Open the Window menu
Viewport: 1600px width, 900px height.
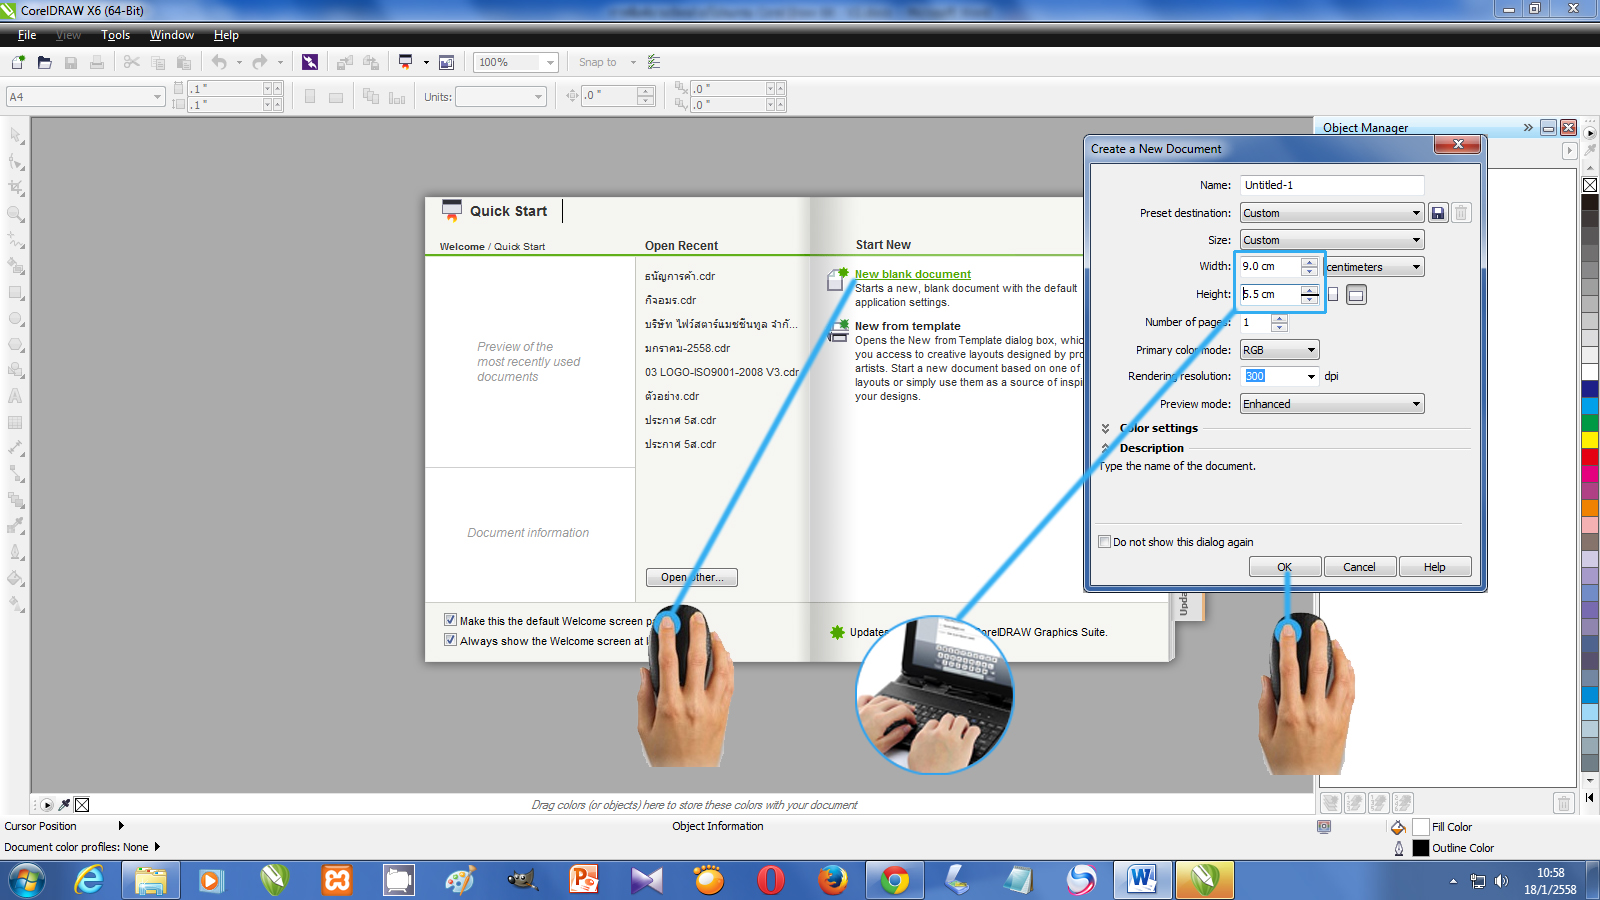[171, 35]
